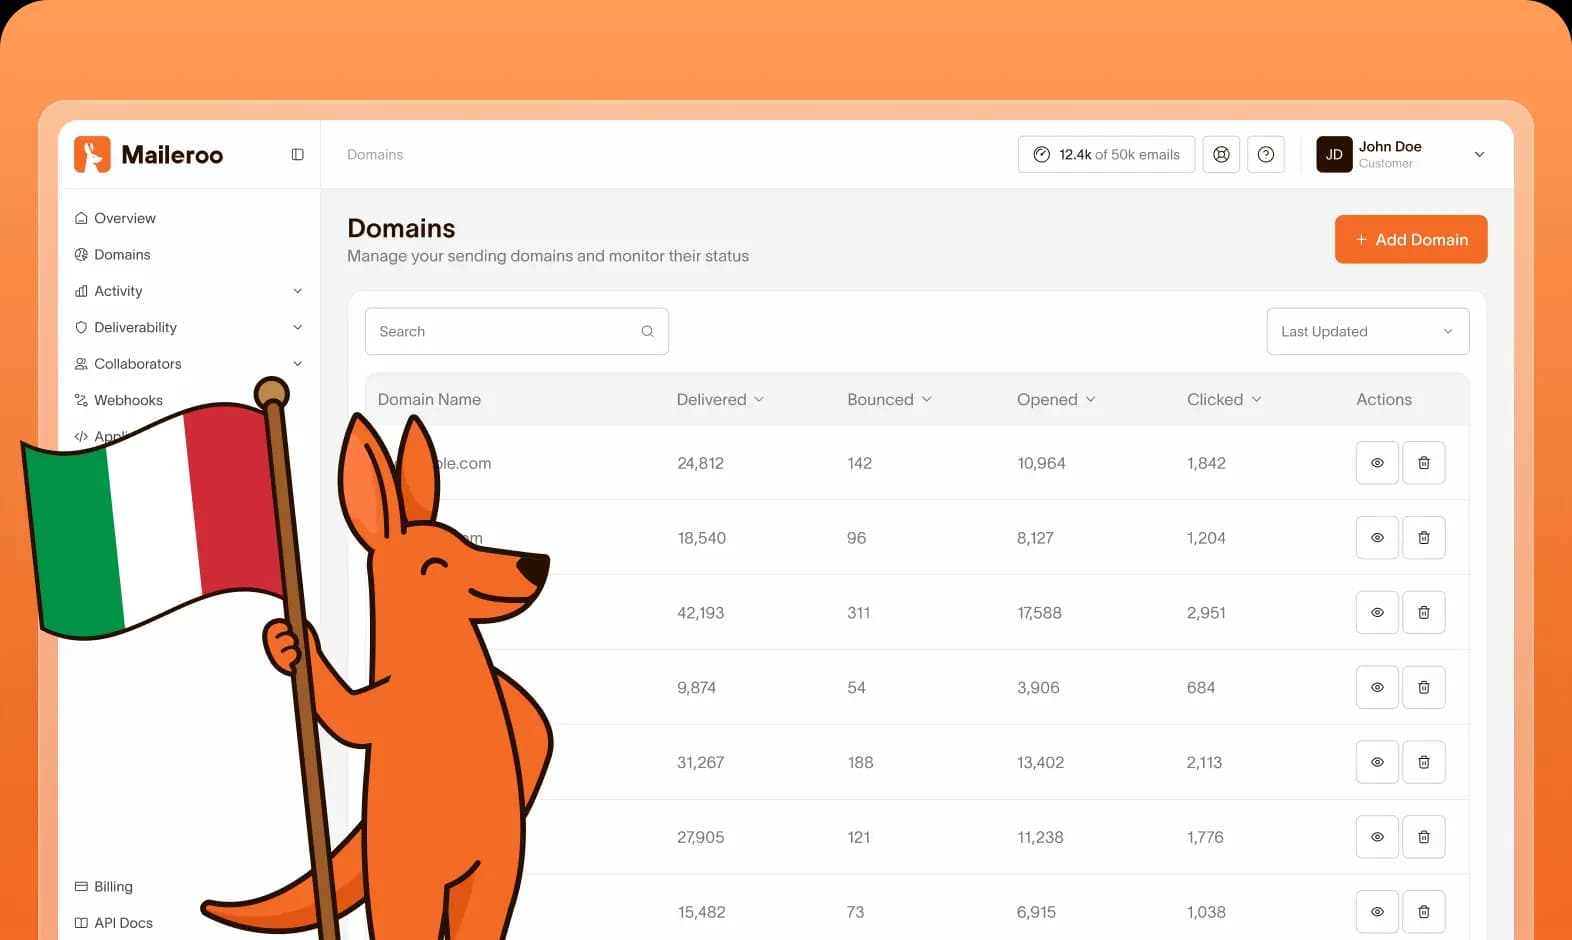View the domain with 15,482 delivered
The image size is (1572, 940).
1377,912
